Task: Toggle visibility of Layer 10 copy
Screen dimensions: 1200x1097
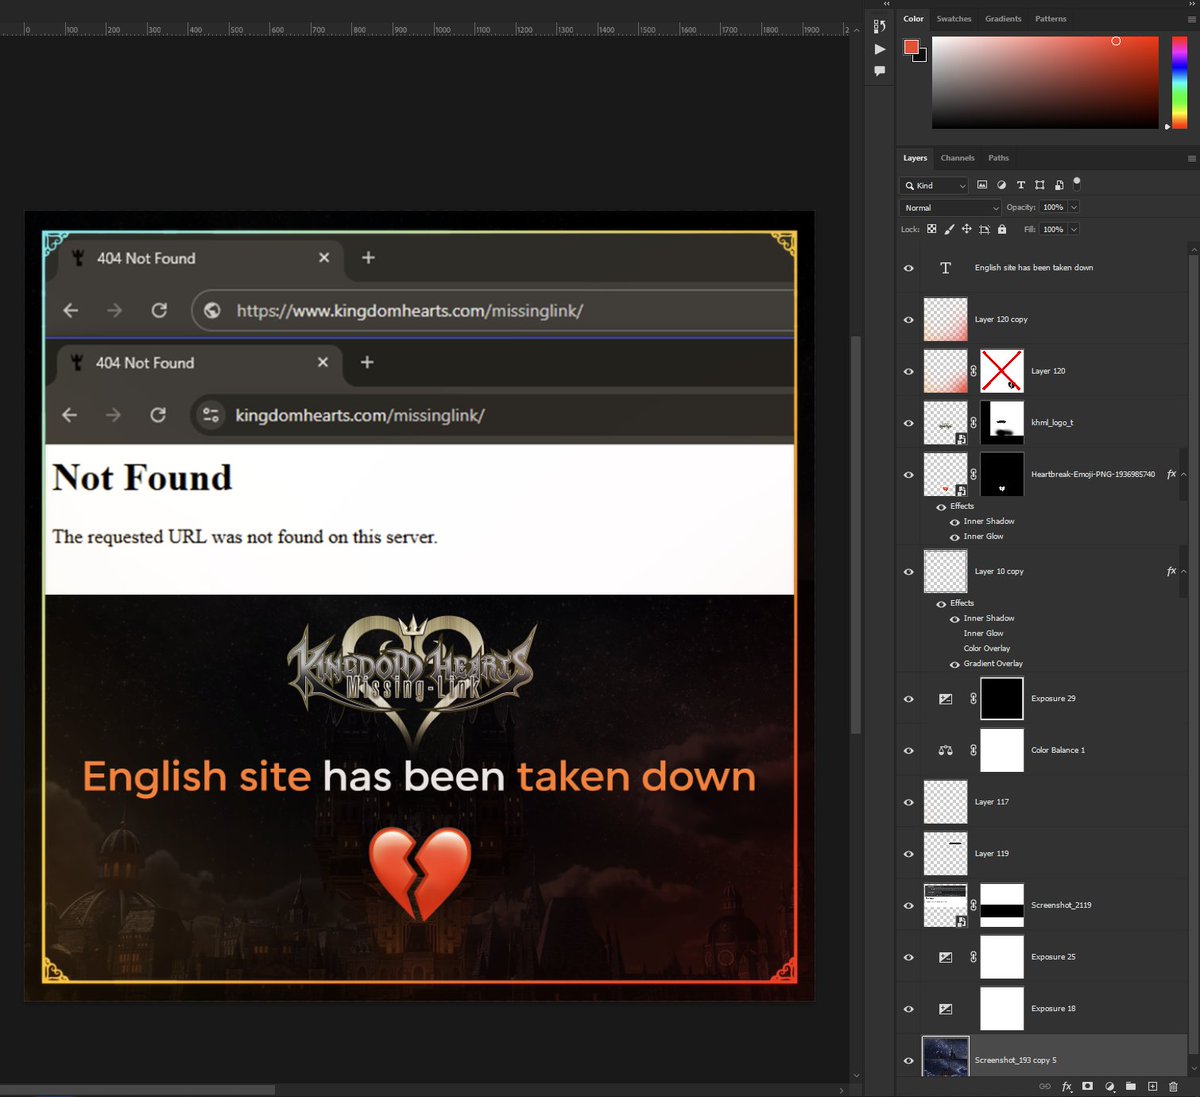Action: point(908,572)
